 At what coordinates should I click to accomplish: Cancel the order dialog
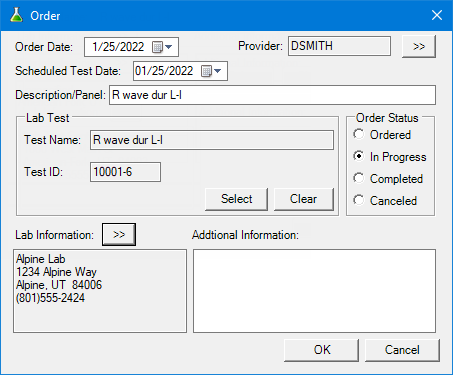pyautogui.click(x=402, y=350)
